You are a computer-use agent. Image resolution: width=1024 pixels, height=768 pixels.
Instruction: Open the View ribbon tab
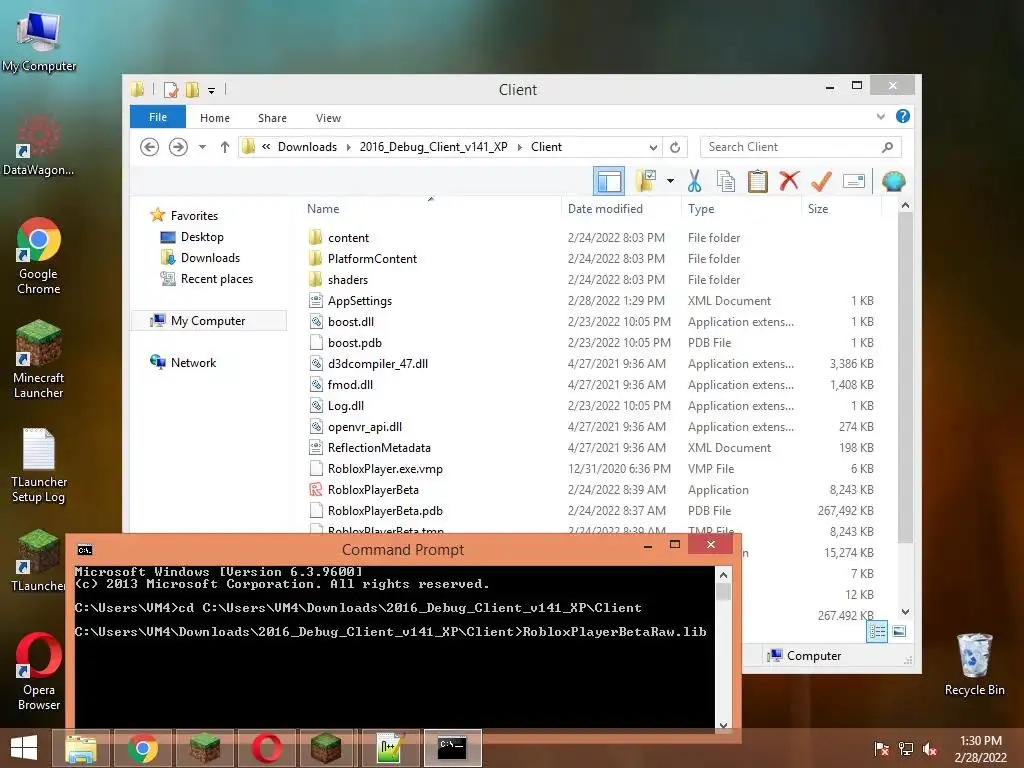[328, 118]
